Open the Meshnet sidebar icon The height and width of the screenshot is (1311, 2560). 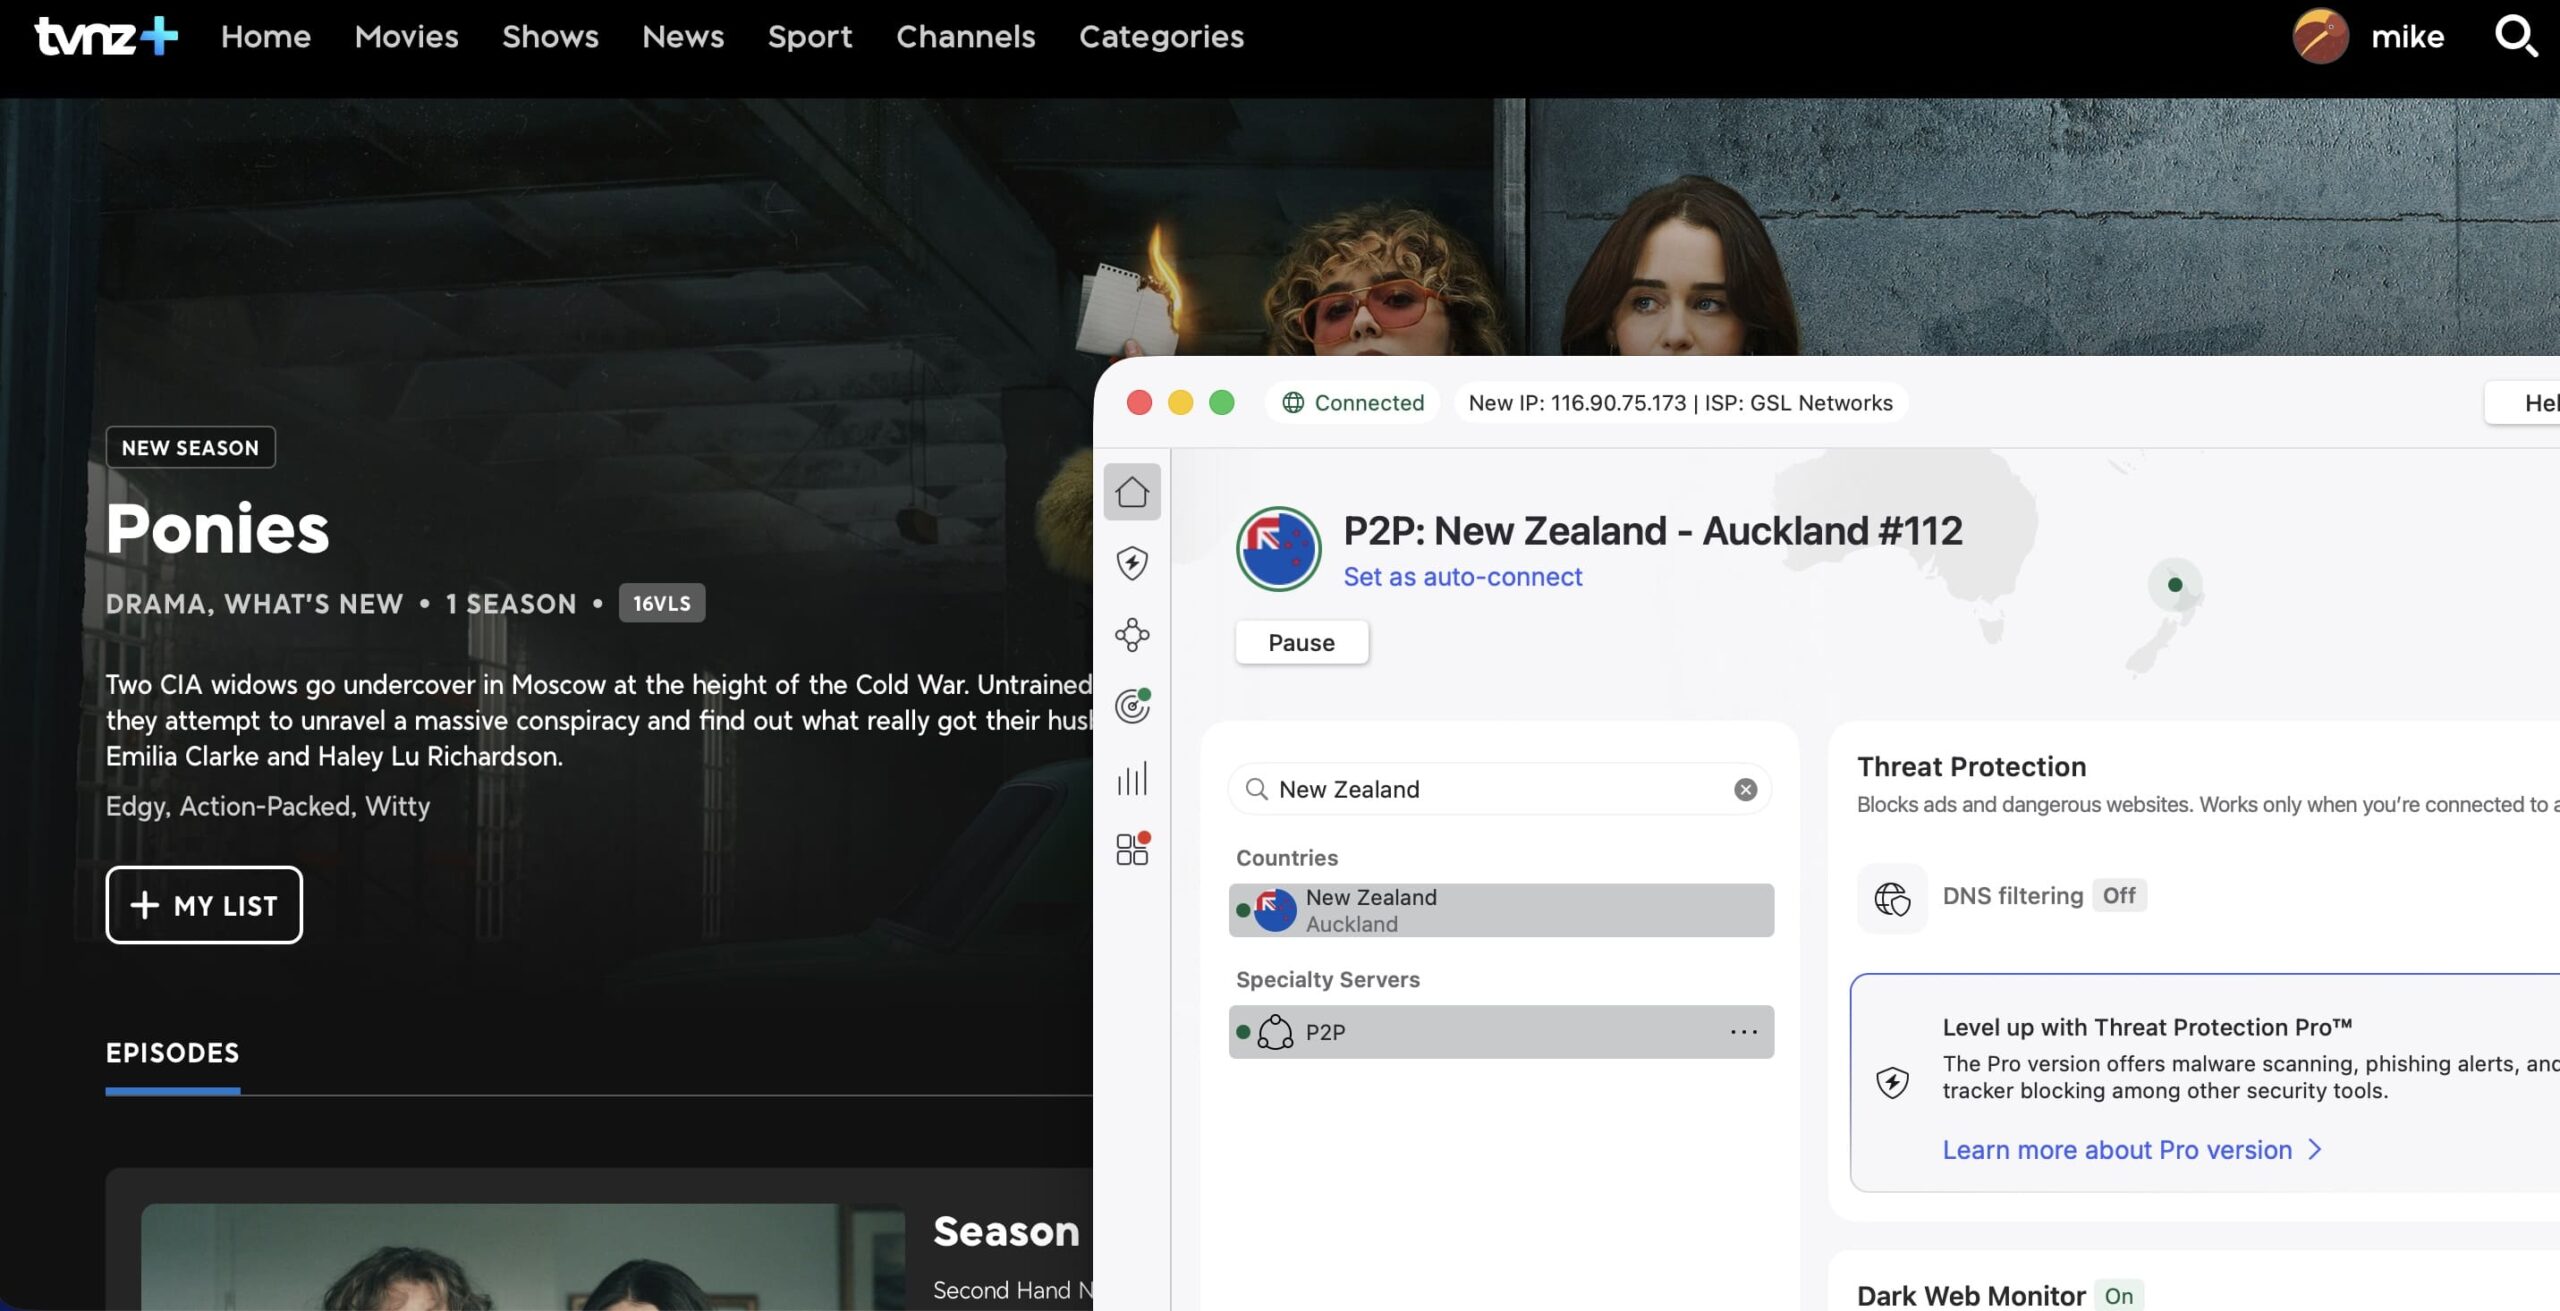(1132, 635)
